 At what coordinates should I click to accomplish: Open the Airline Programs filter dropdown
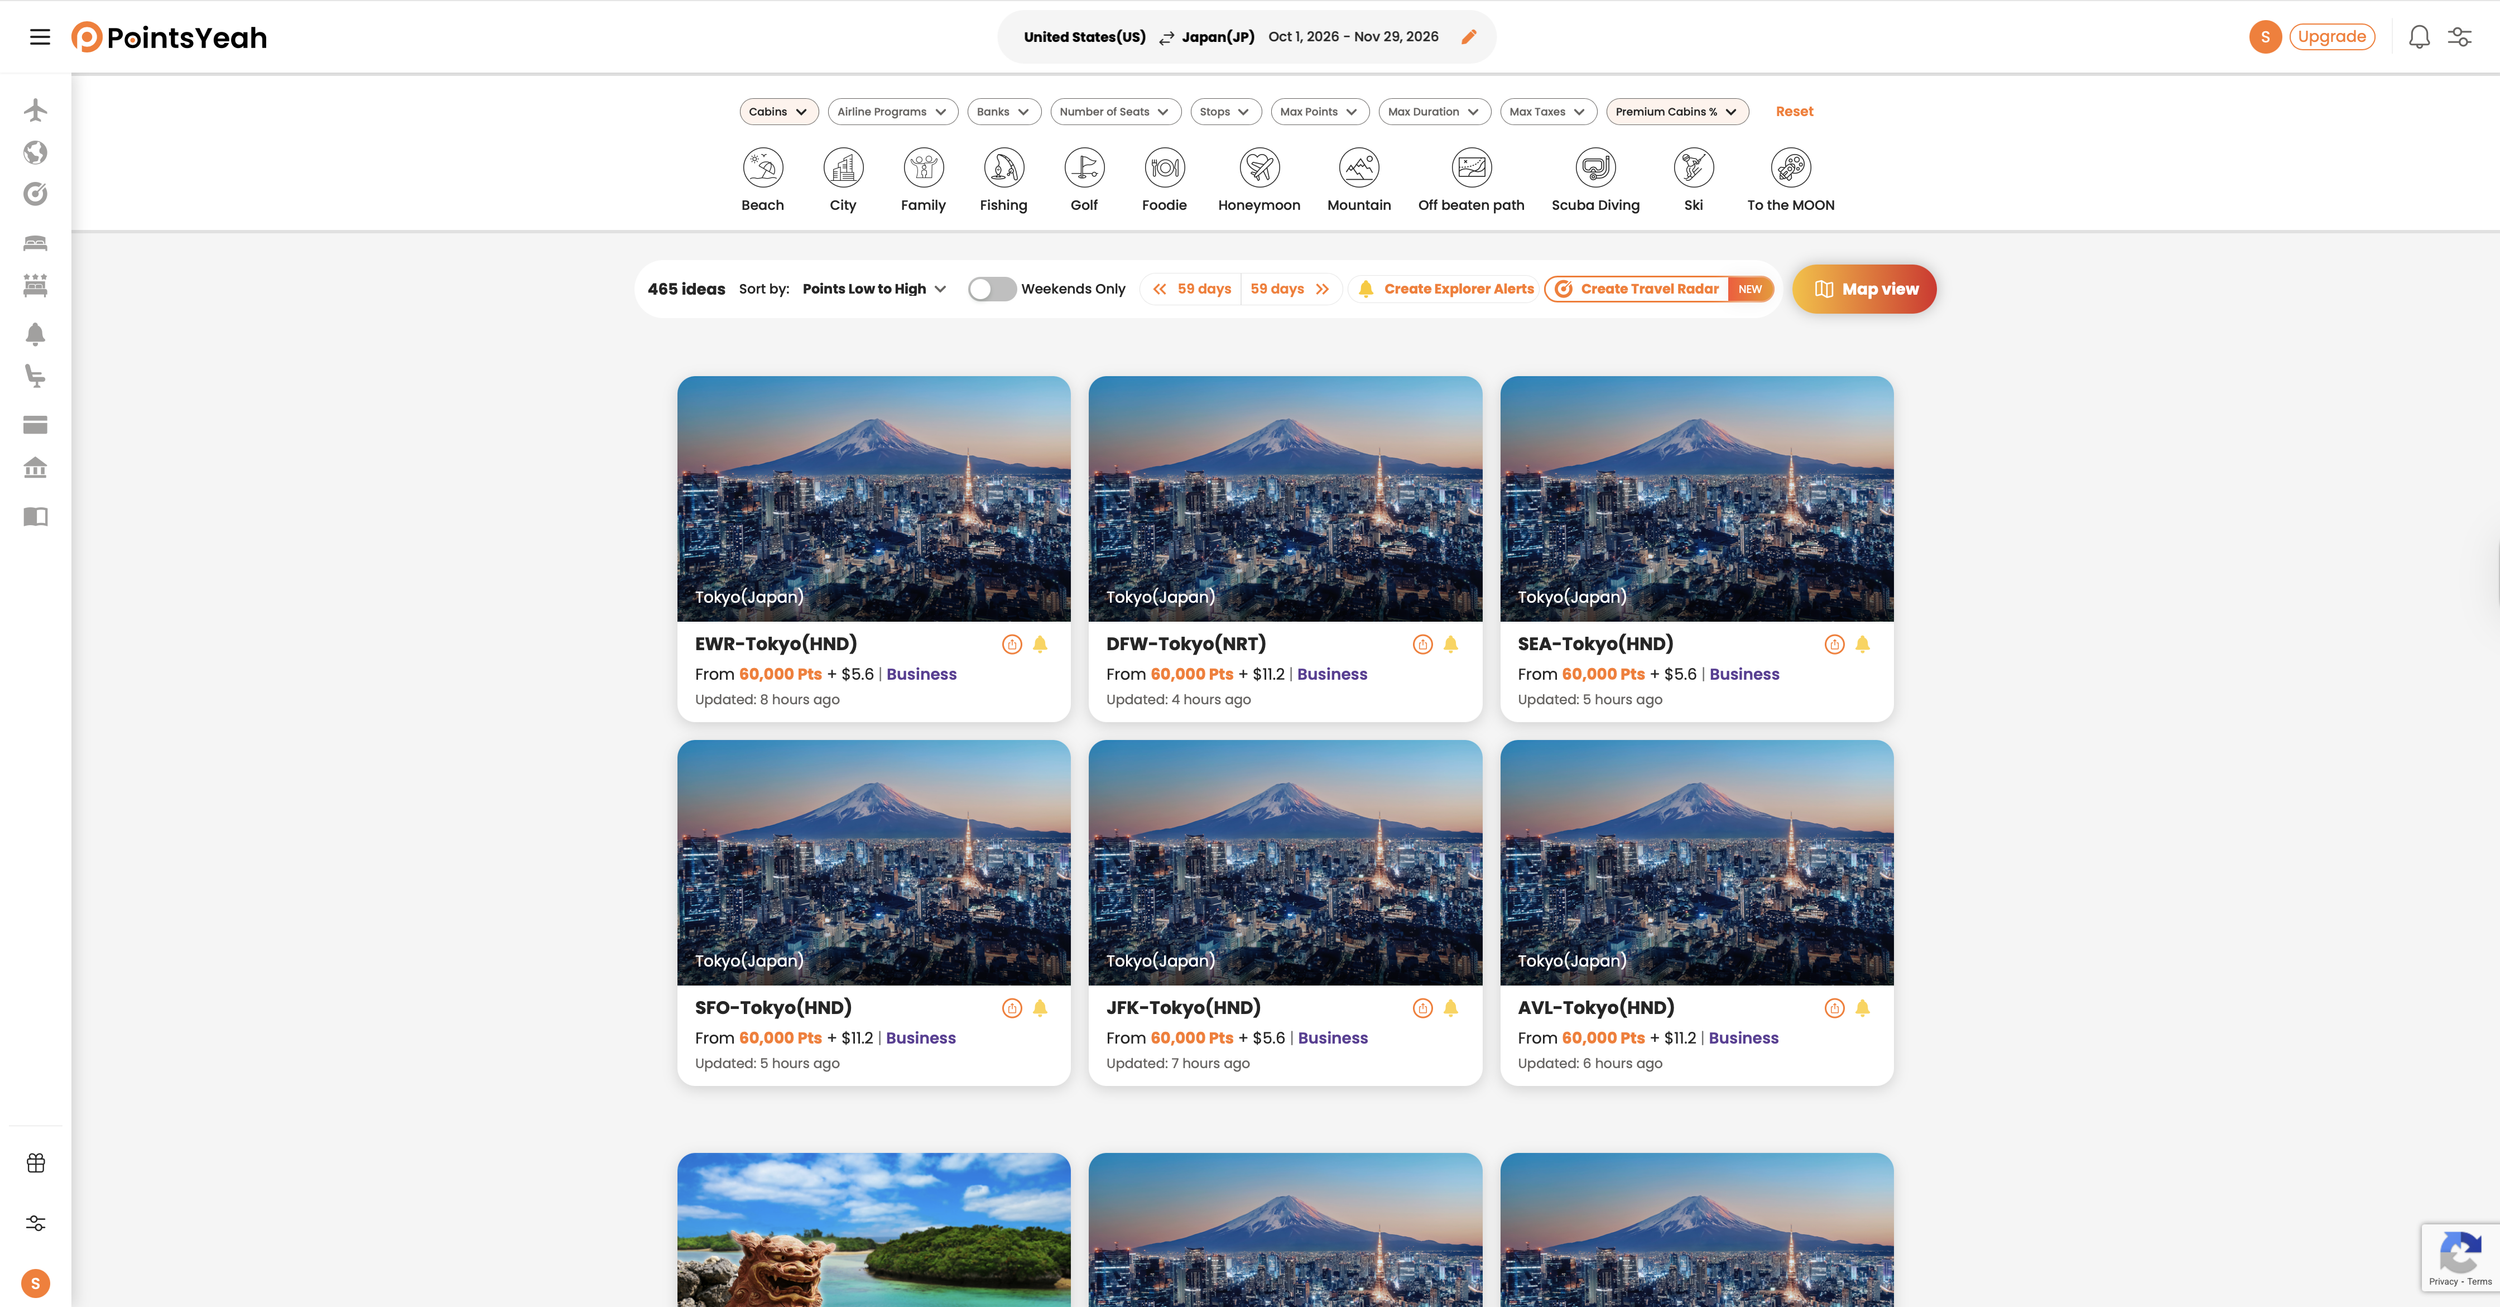click(x=891, y=112)
